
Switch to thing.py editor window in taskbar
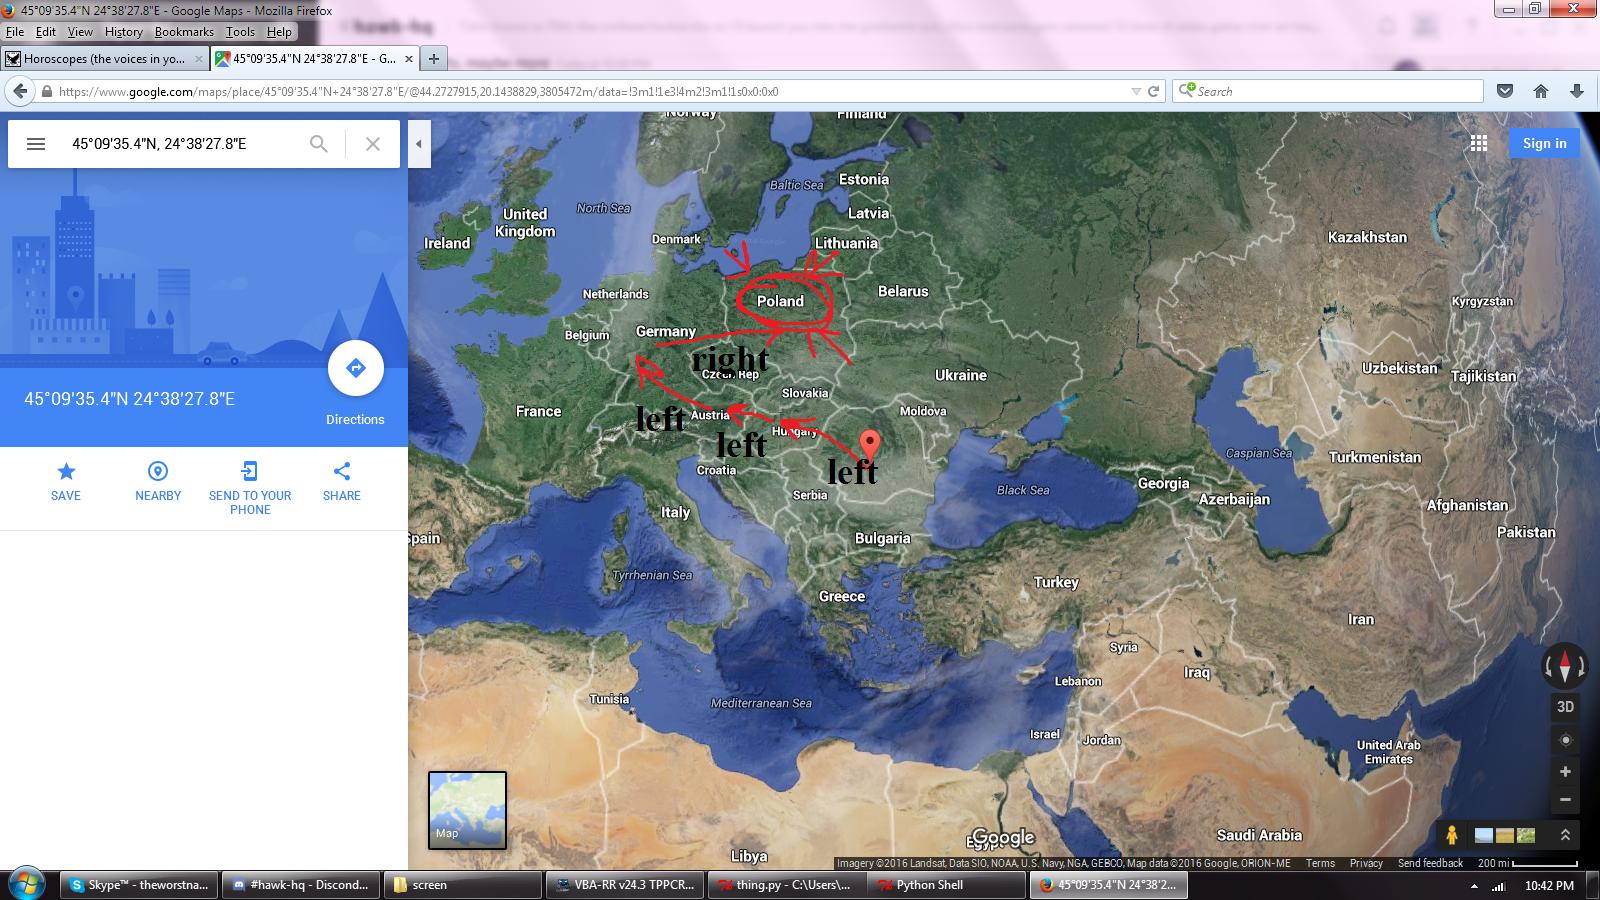(x=786, y=885)
